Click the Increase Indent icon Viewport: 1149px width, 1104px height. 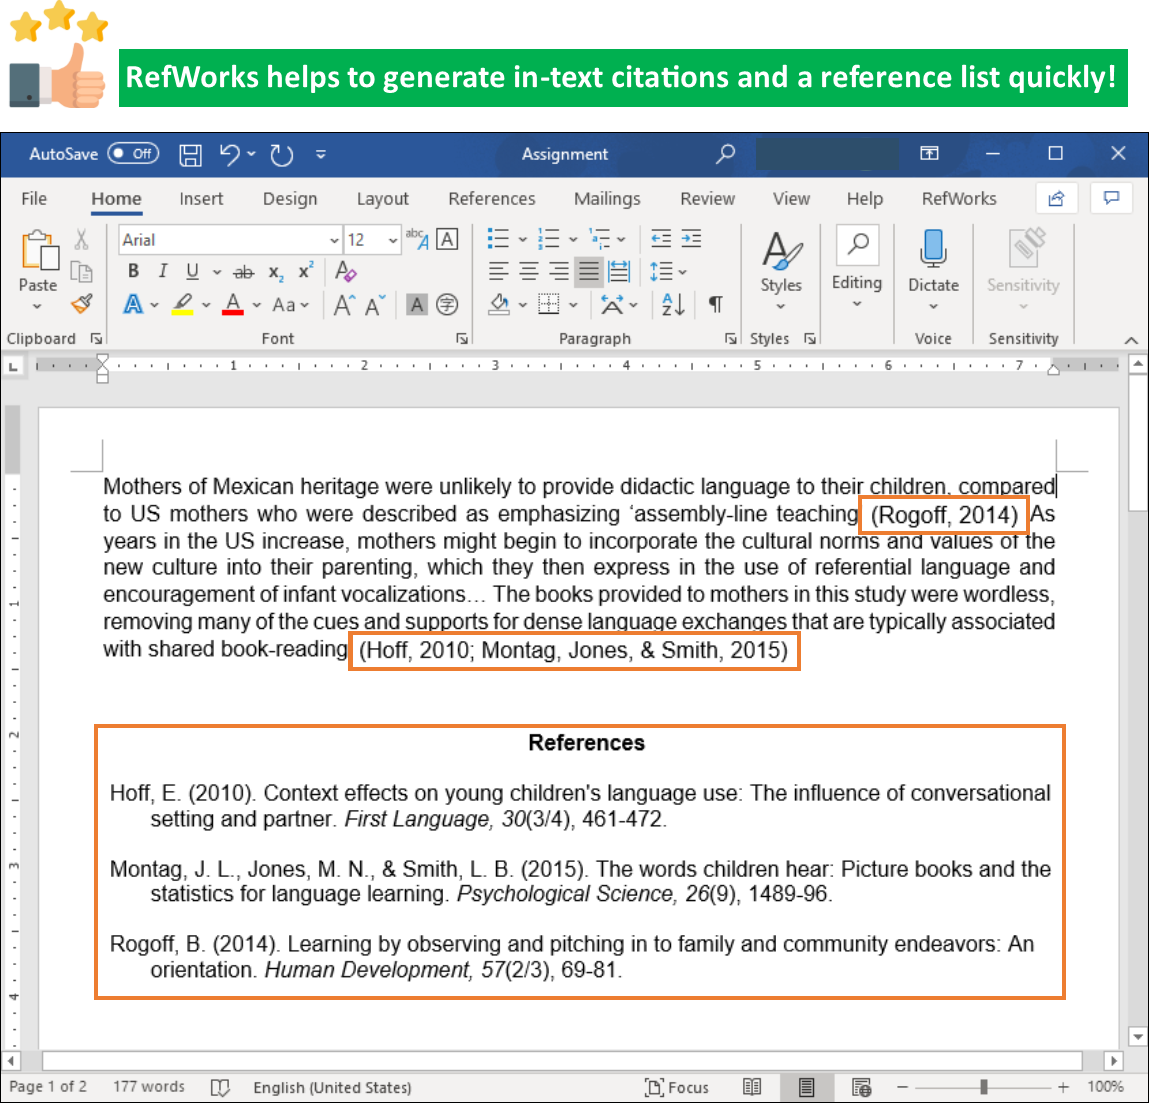(691, 239)
